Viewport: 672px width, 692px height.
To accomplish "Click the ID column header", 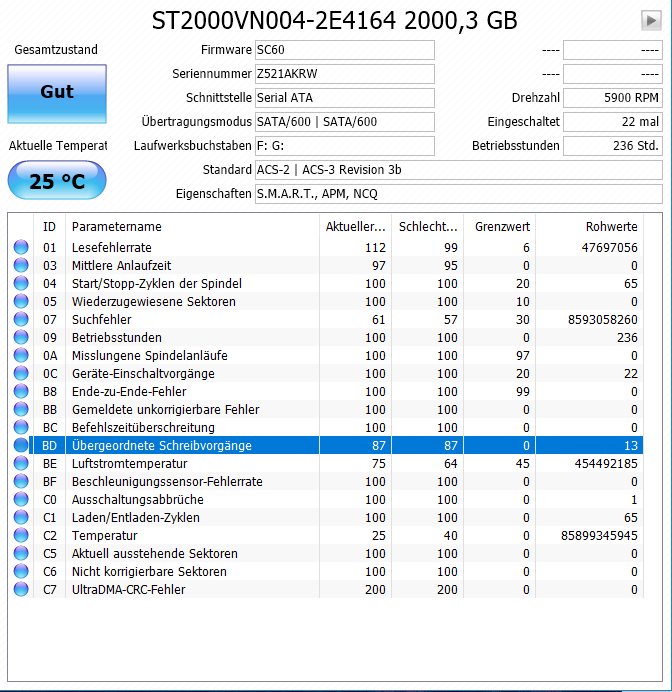I will point(49,227).
